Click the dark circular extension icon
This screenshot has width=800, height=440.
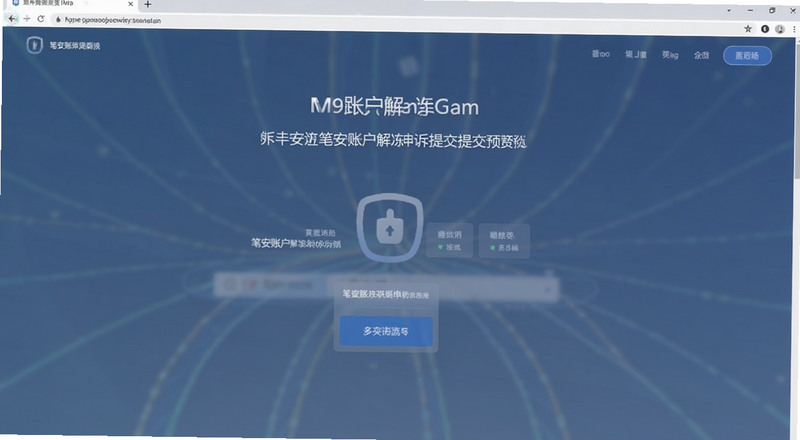[x=765, y=29]
